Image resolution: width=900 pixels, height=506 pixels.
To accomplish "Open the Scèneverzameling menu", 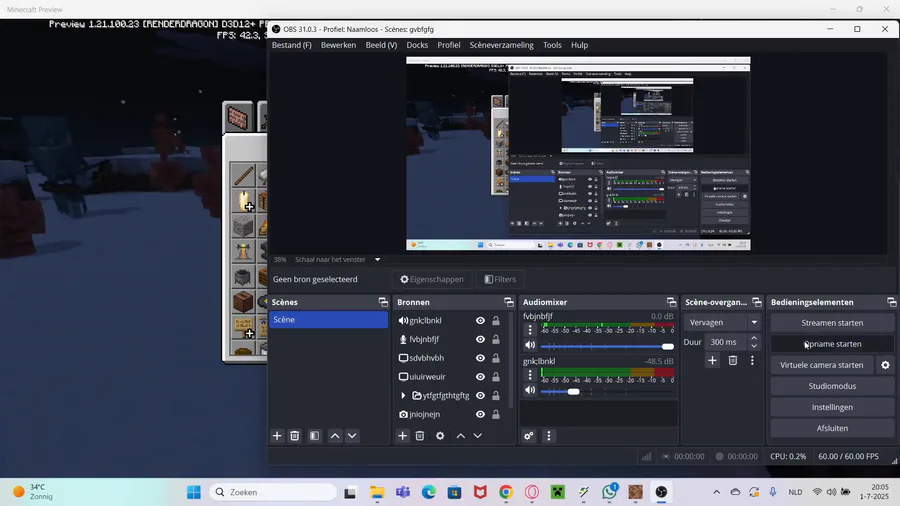I will [x=502, y=45].
